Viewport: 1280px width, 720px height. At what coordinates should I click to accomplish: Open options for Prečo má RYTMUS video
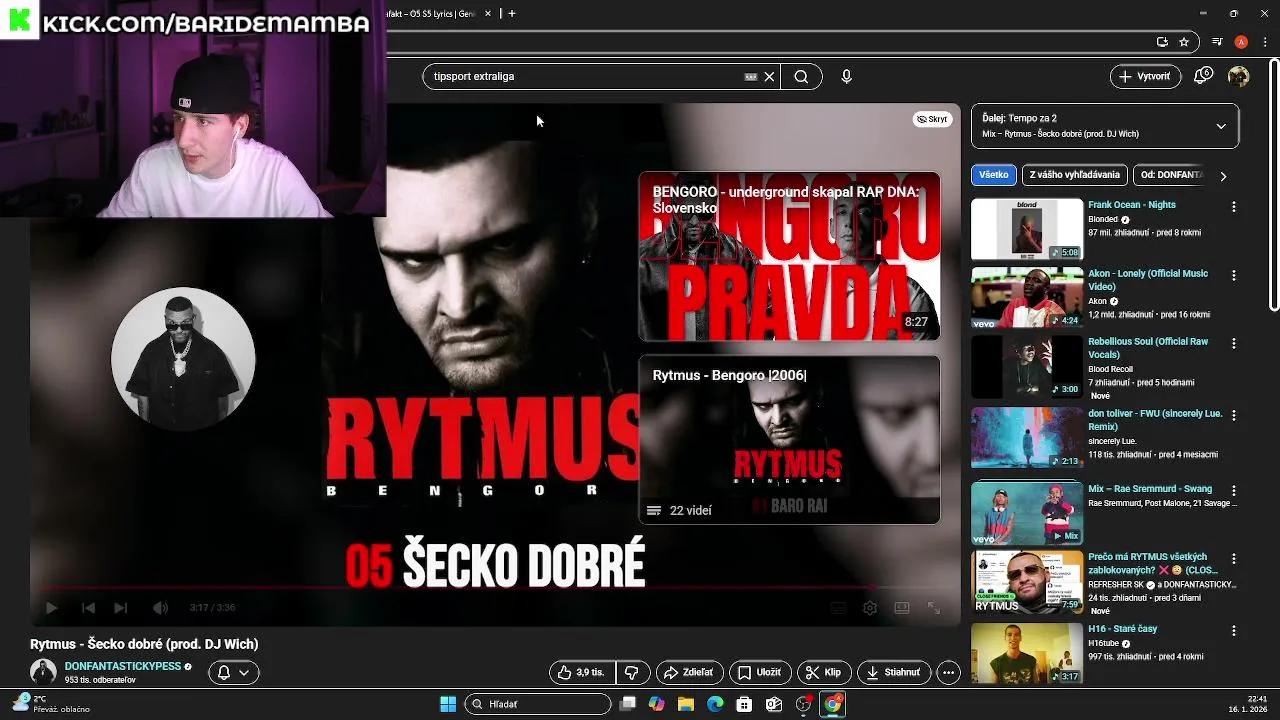point(1234,558)
